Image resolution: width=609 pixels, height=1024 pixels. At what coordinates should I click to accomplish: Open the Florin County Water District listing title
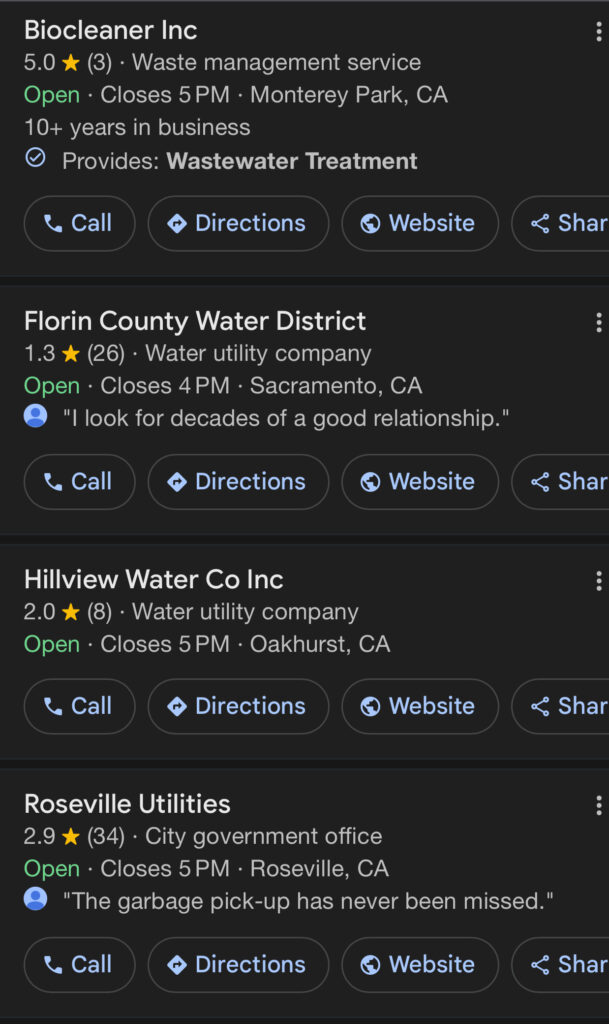195,321
